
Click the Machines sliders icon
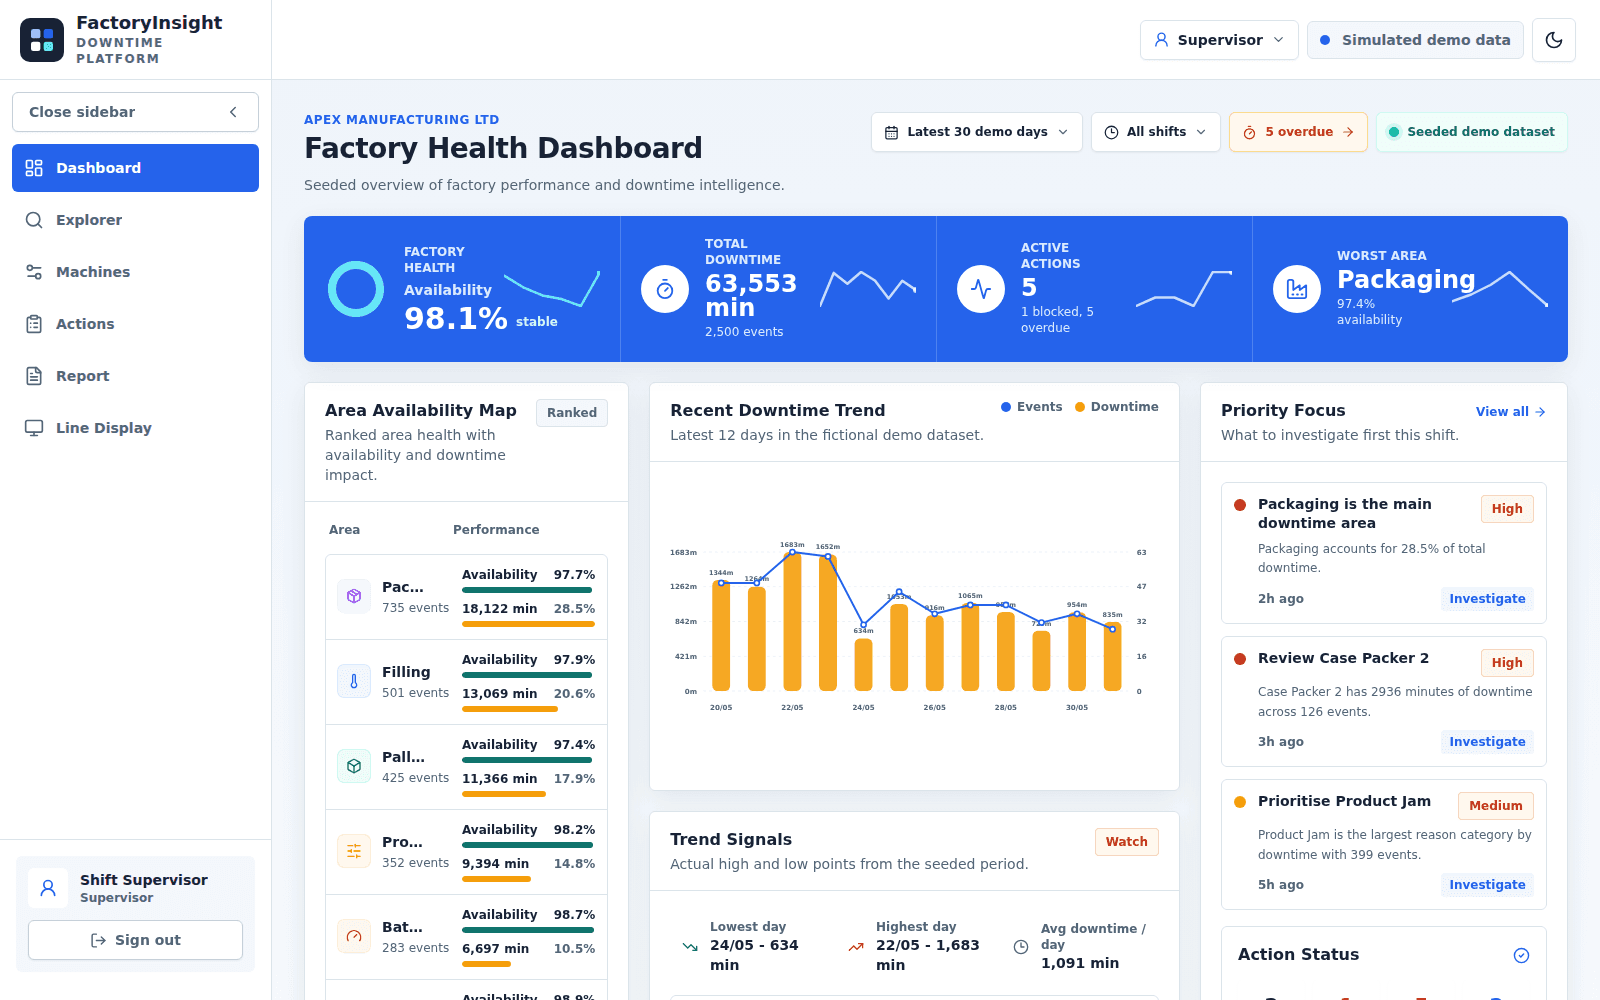(x=34, y=272)
